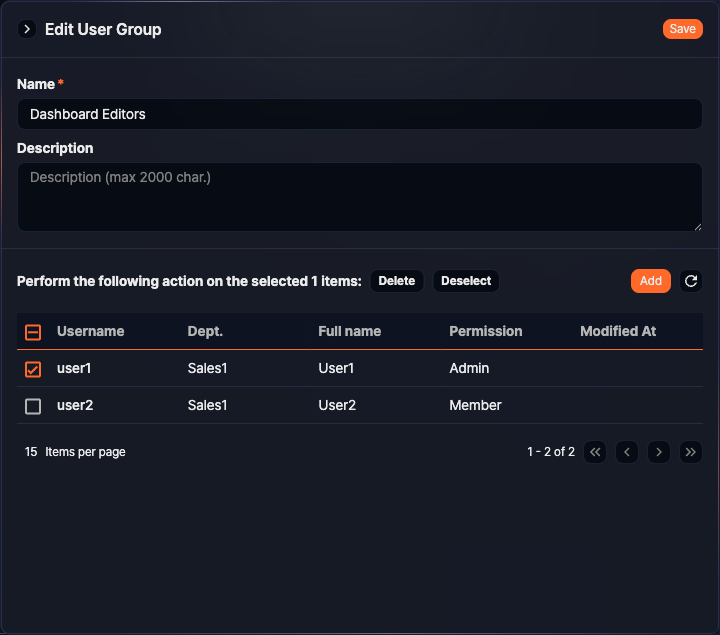Go to the next page arrow
The height and width of the screenshot is (635, 720).
(x=658, y=452)
